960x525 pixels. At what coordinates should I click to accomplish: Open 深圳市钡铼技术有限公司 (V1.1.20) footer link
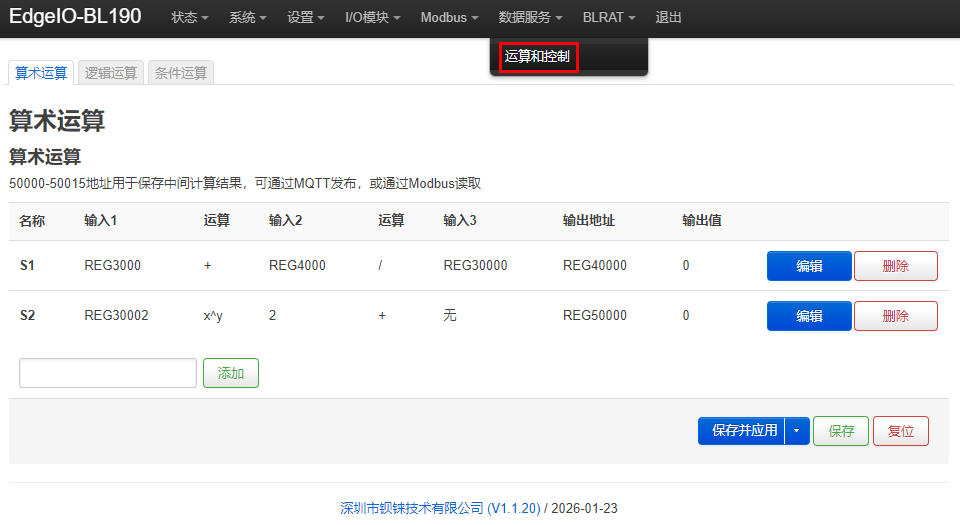pyautogui.click(x=440, y=508)
